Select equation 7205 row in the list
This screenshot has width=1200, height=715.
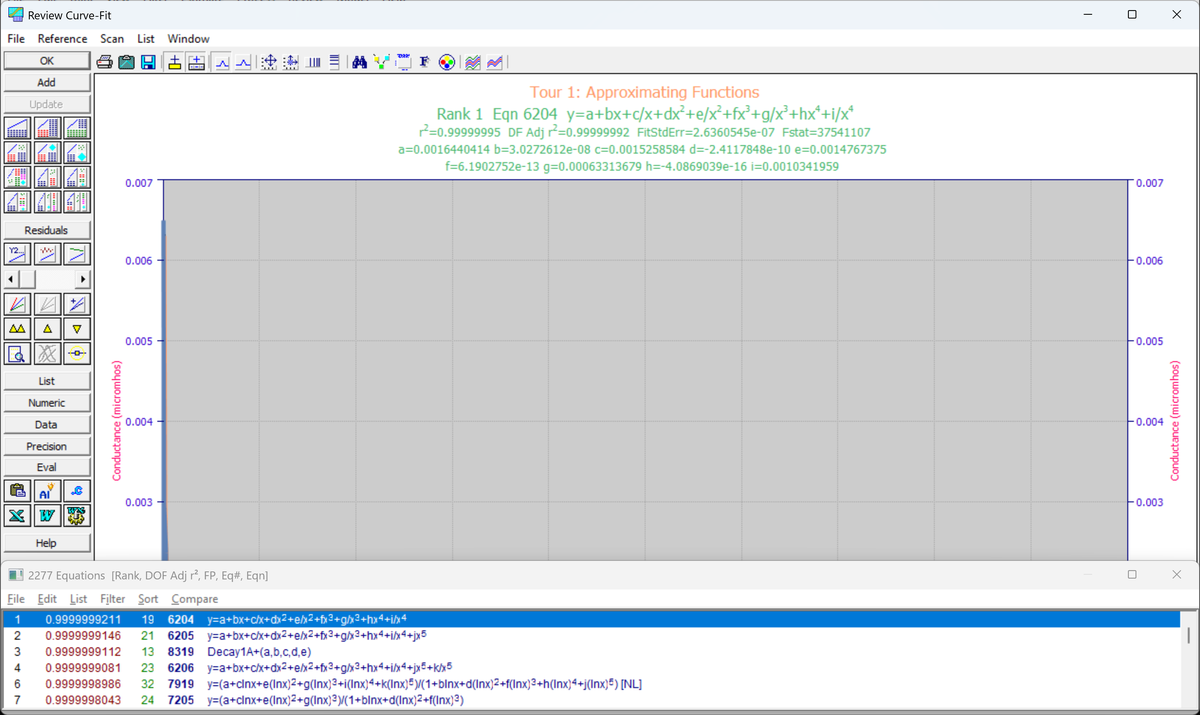(x=590, y=700)
